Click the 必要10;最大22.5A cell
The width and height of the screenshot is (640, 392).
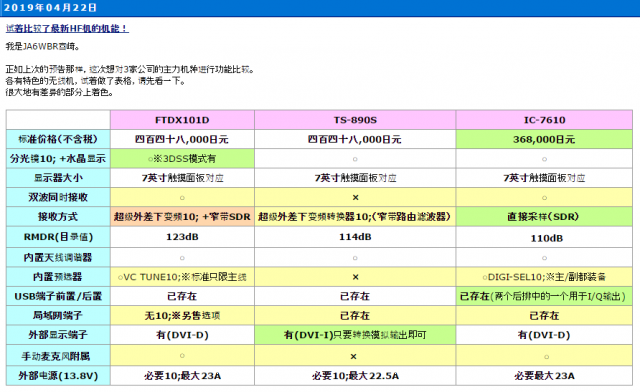(x=355, y=376)
